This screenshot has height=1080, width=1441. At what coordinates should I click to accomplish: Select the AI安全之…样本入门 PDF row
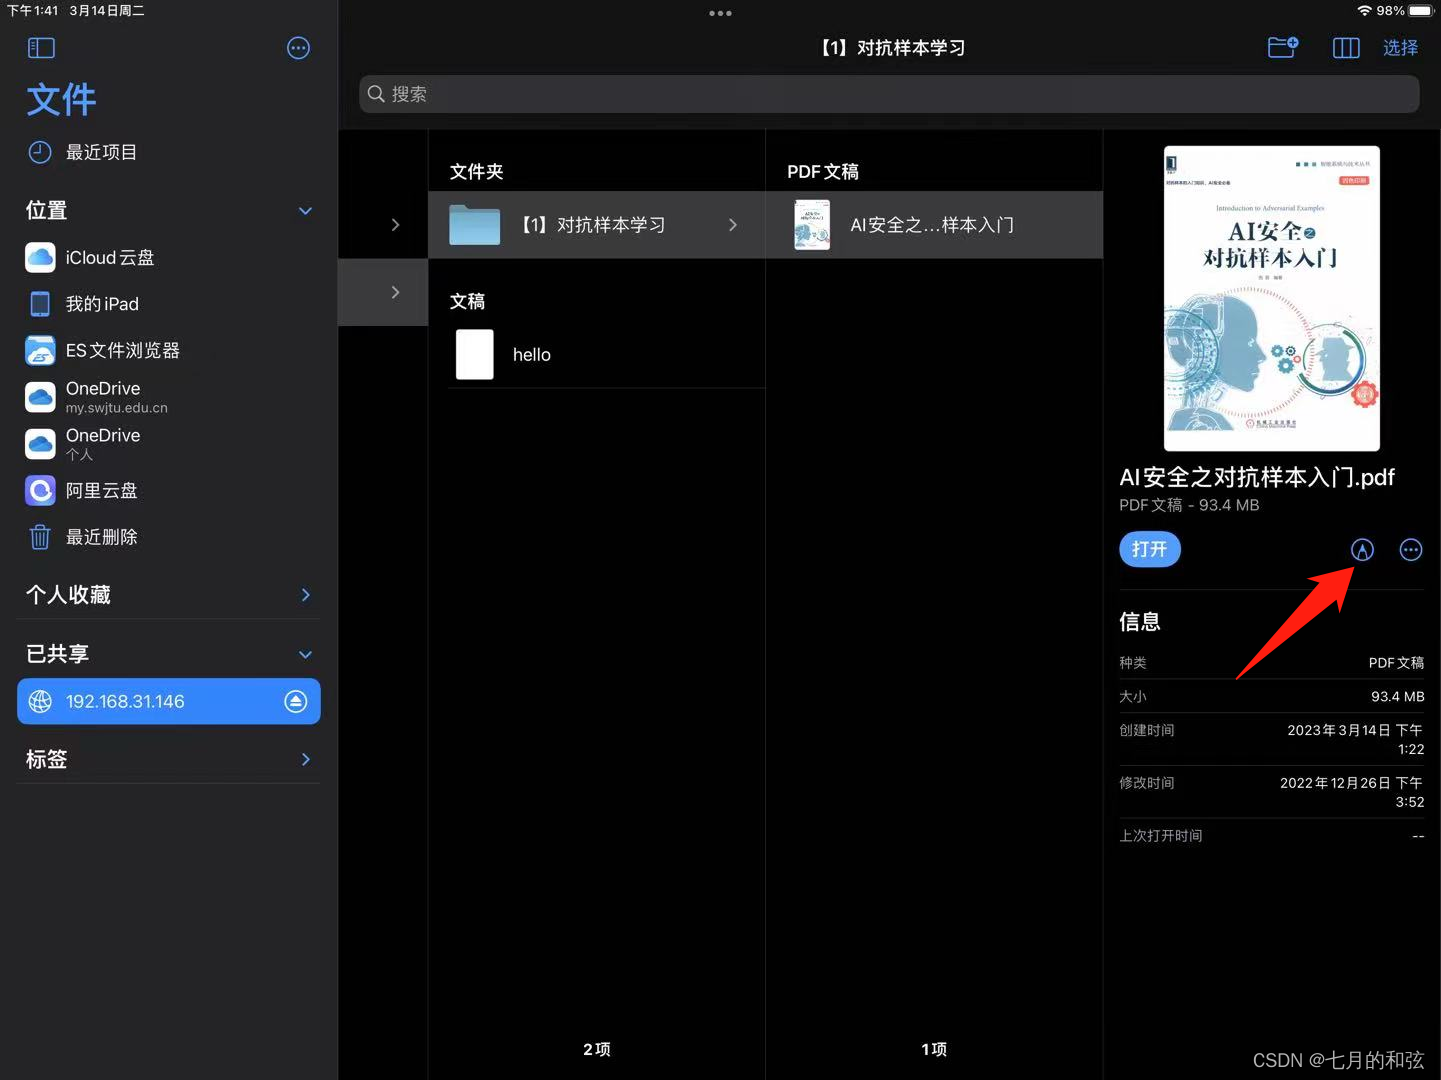(934, 225)
